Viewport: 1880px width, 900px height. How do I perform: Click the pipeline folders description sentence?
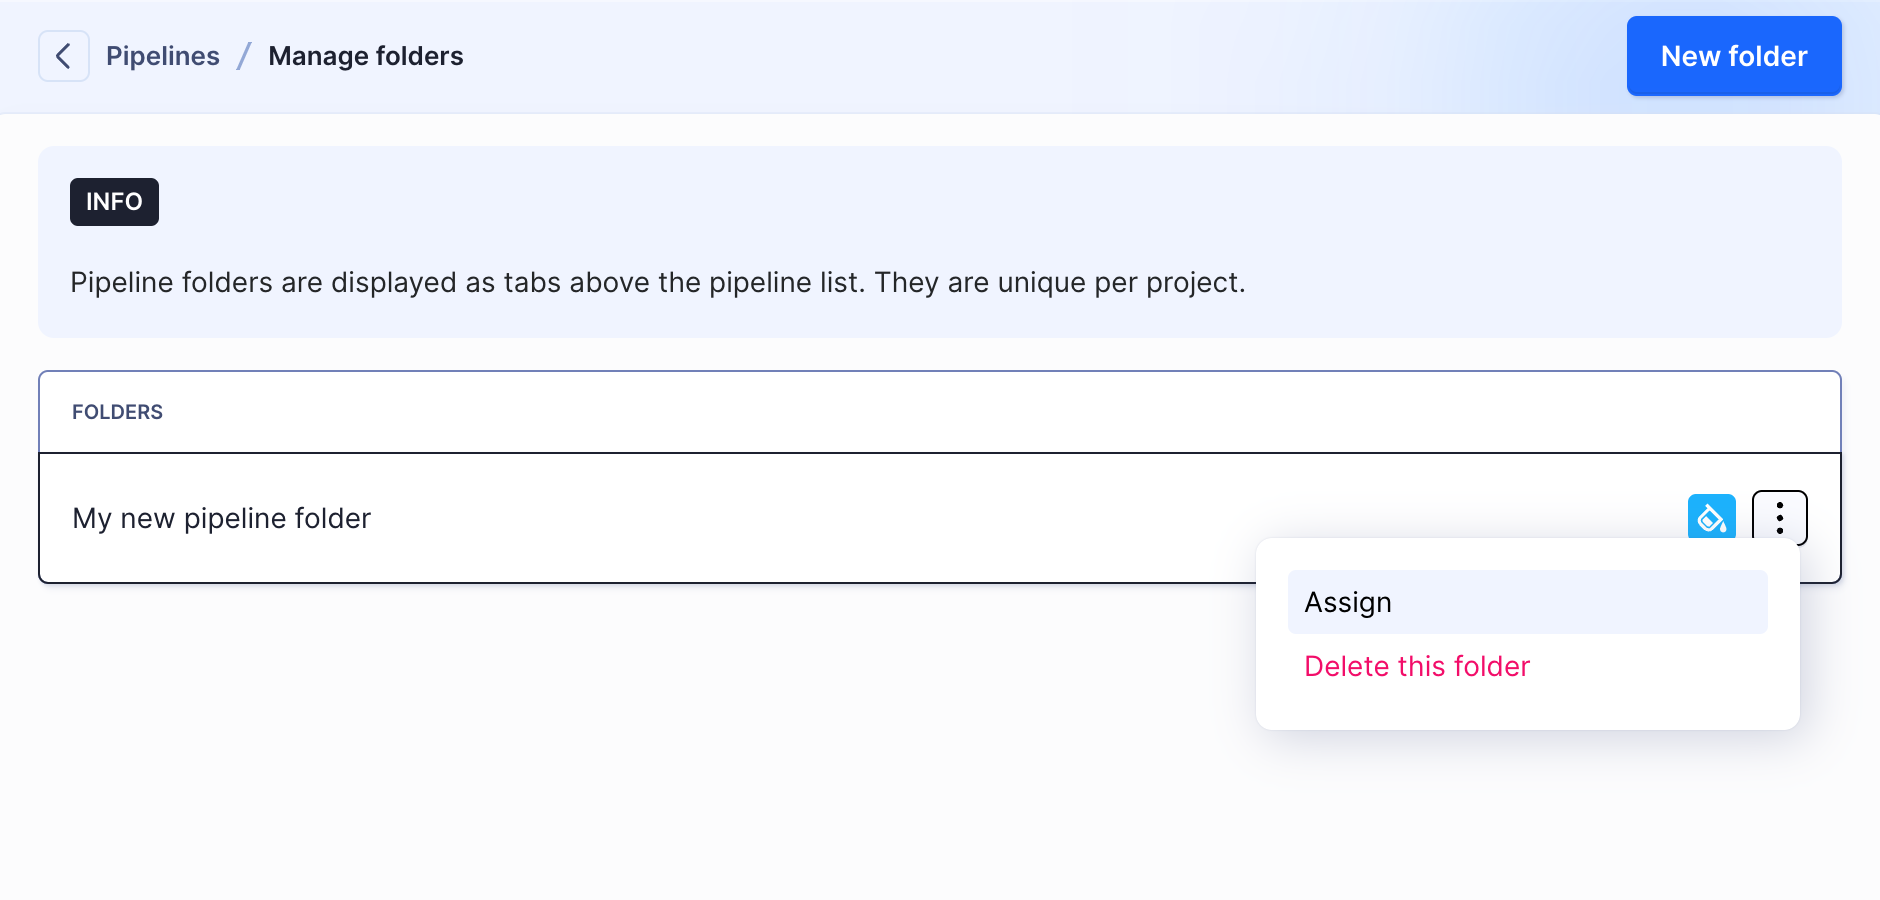658,283
